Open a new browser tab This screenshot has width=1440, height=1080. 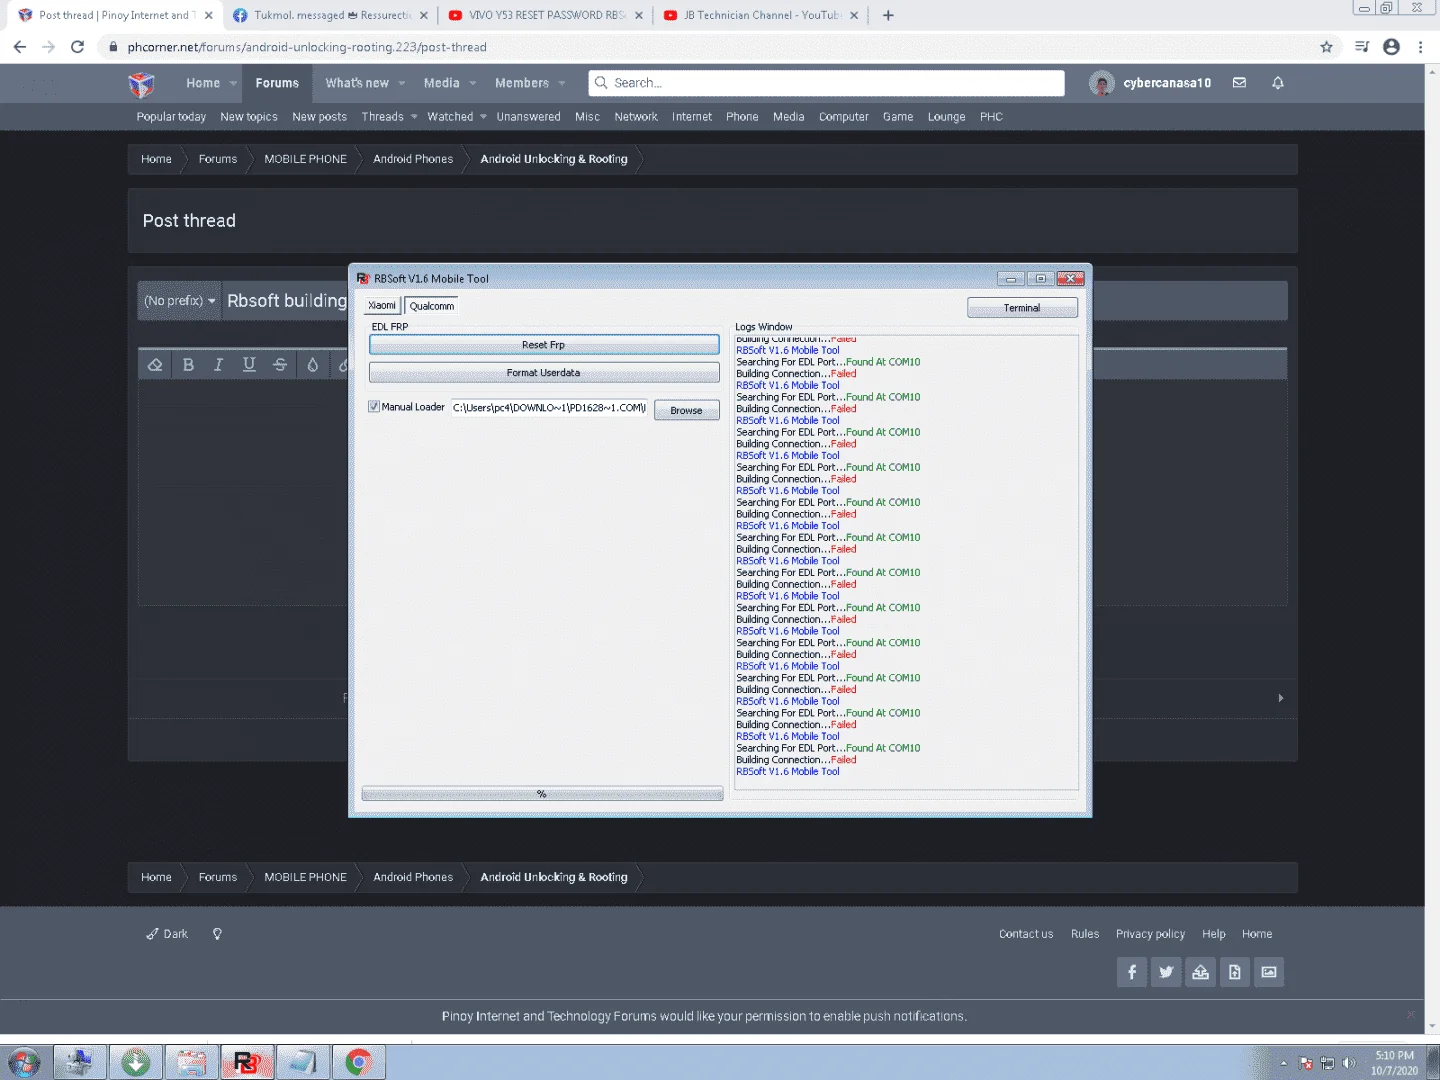click(x=888, y=15)
